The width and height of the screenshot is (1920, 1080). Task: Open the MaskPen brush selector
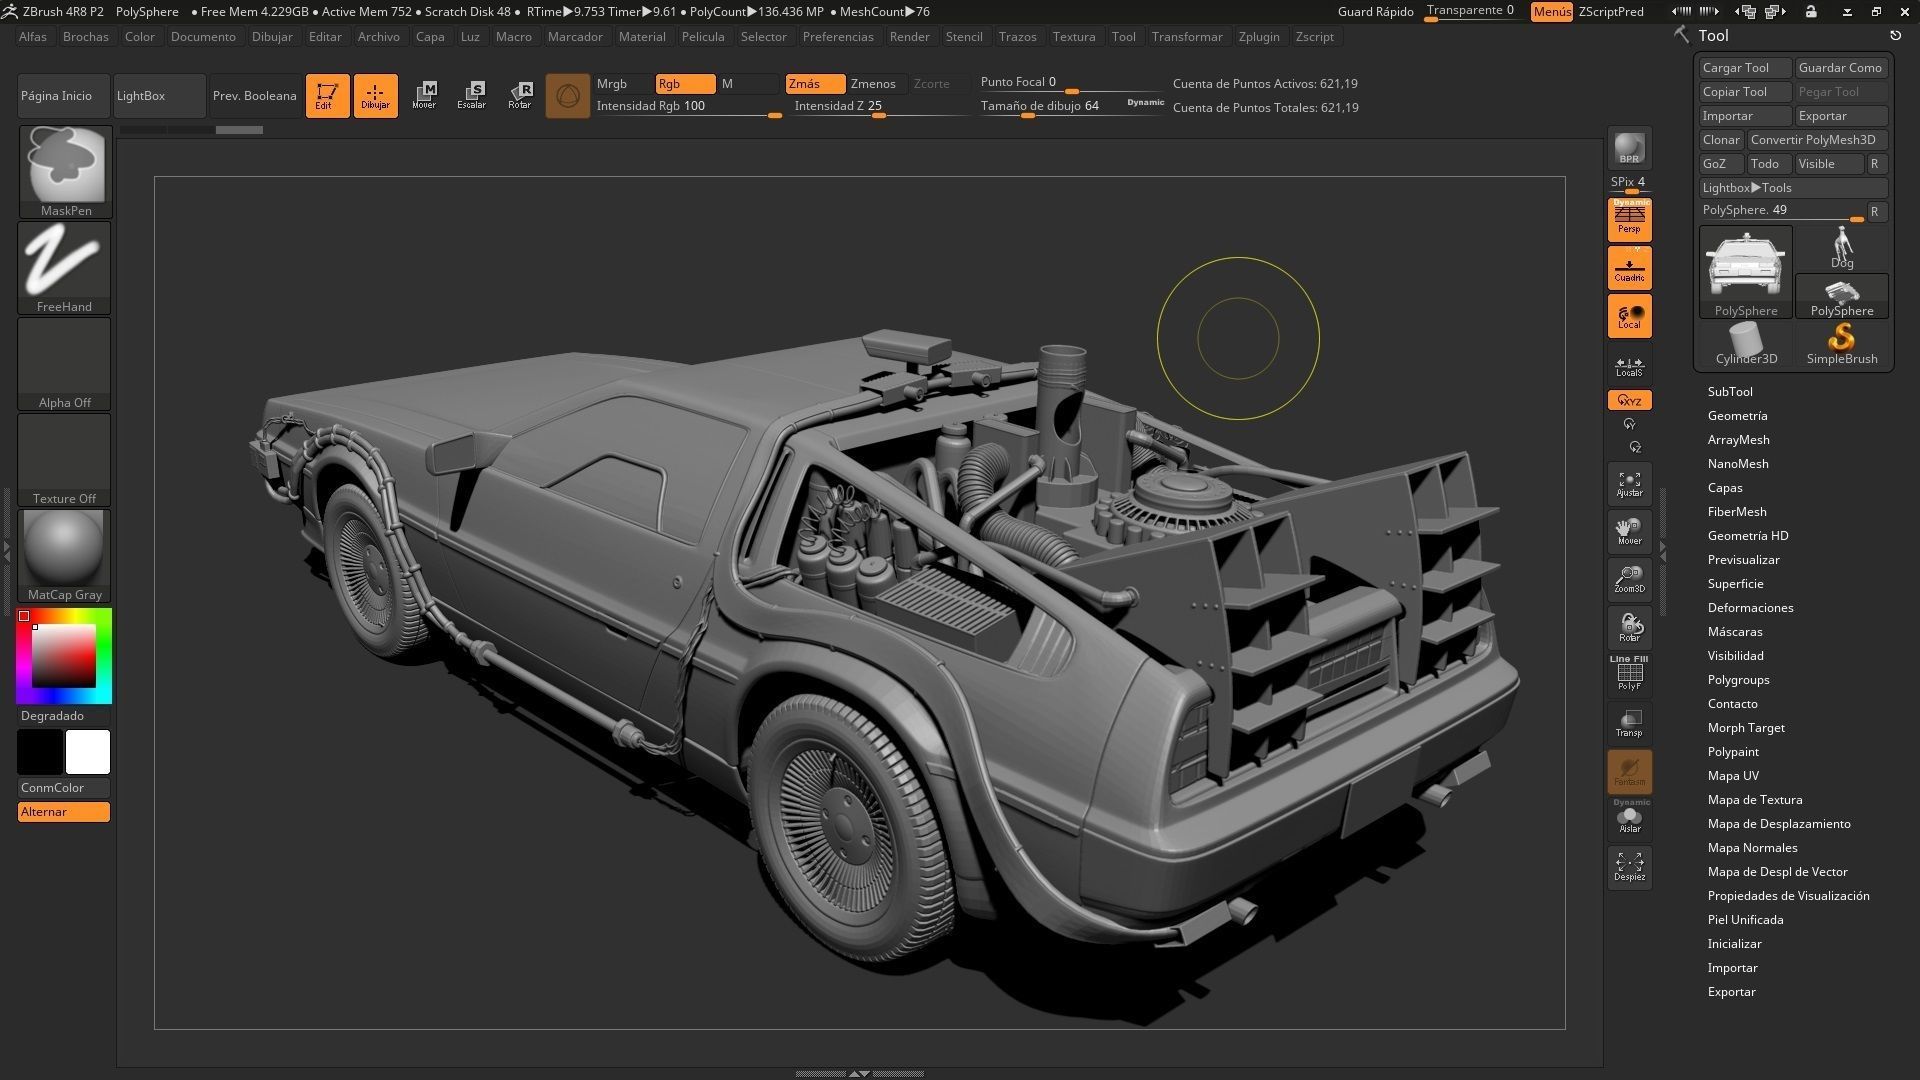[65, 172]
